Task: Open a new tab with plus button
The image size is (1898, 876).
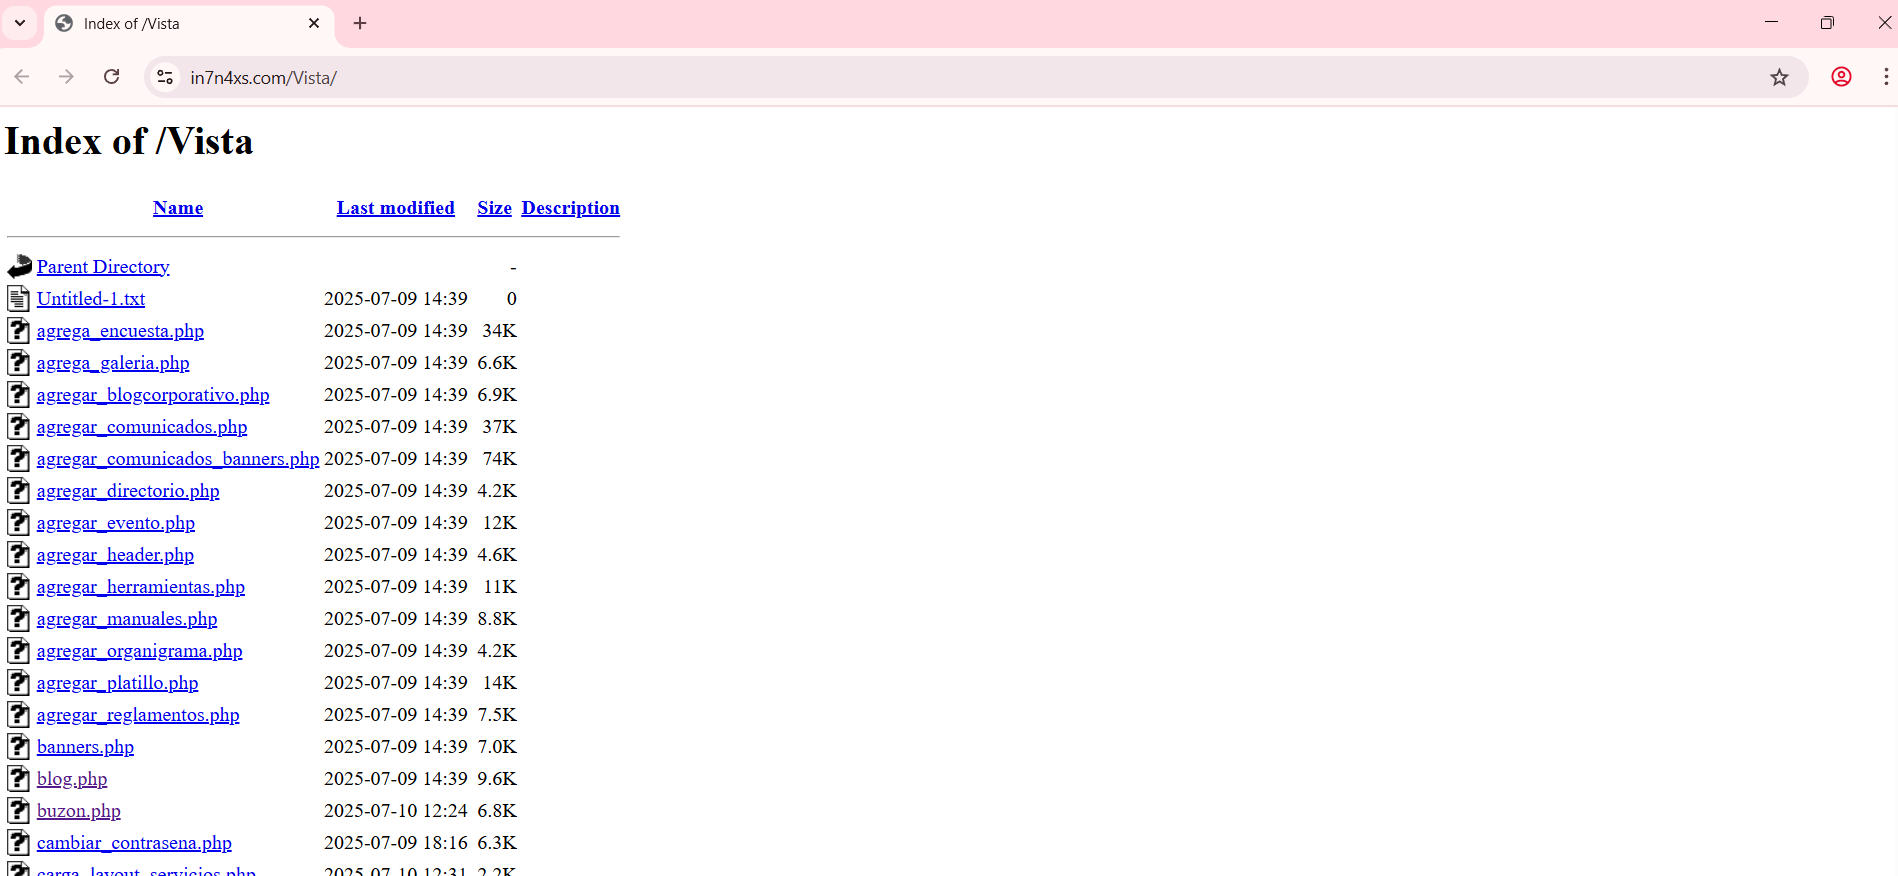Action: [360, 23]
